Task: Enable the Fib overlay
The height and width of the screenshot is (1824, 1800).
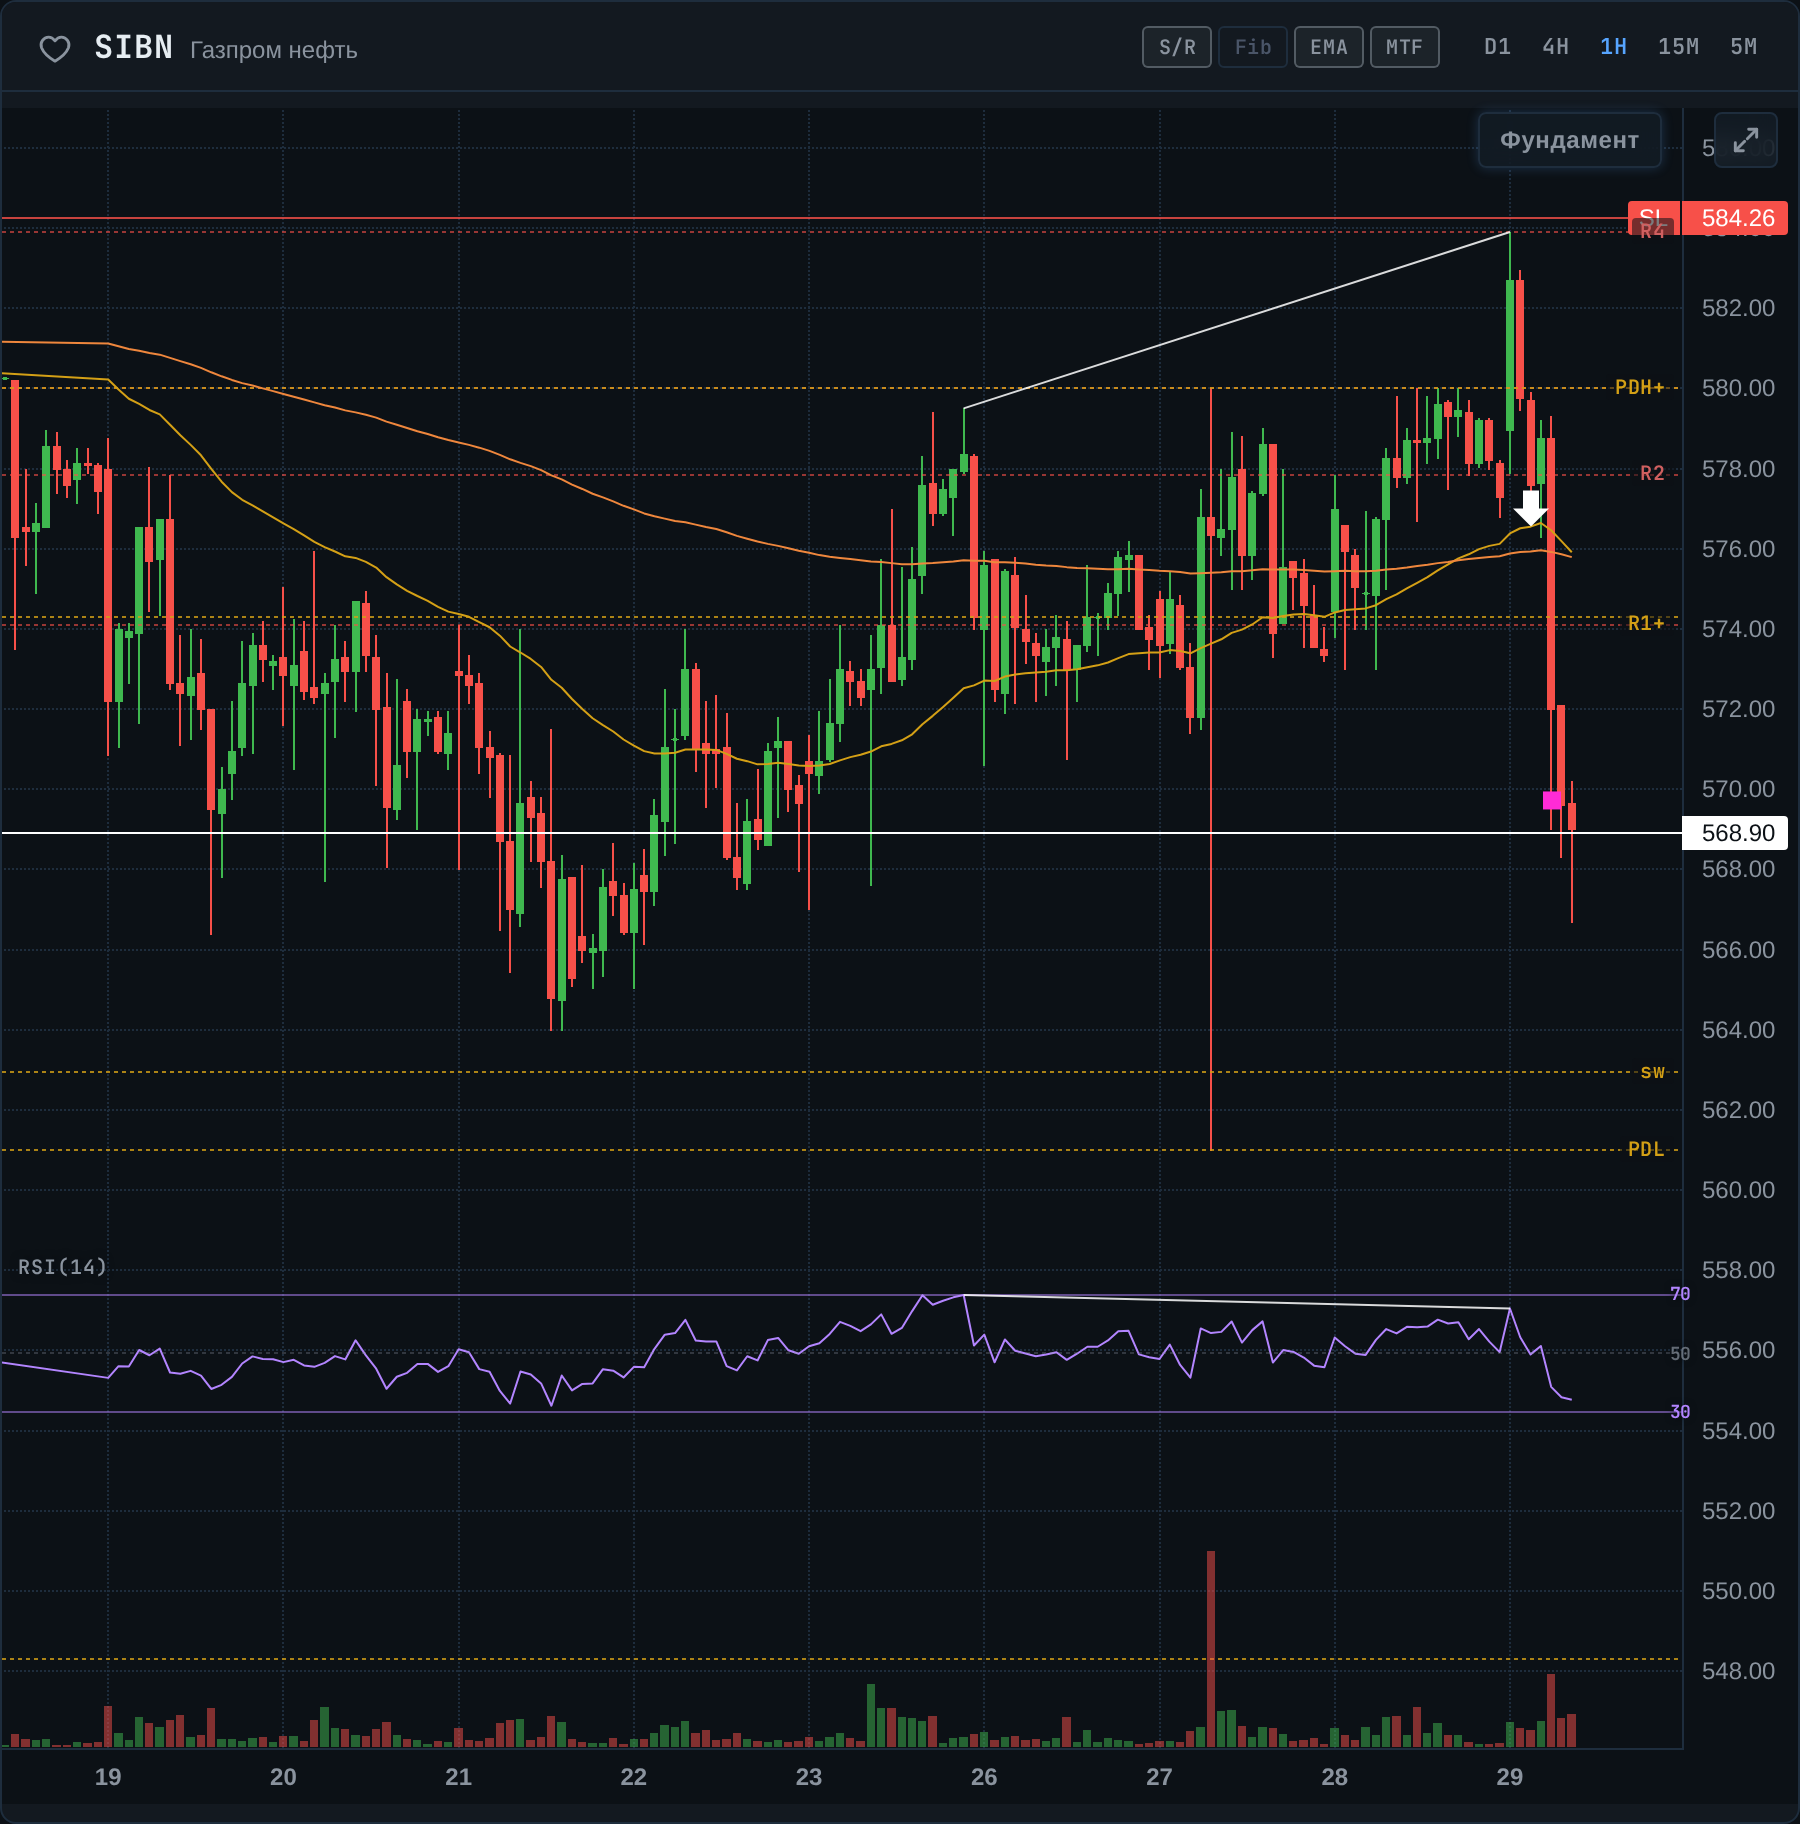Action: tap(1252, 47)
